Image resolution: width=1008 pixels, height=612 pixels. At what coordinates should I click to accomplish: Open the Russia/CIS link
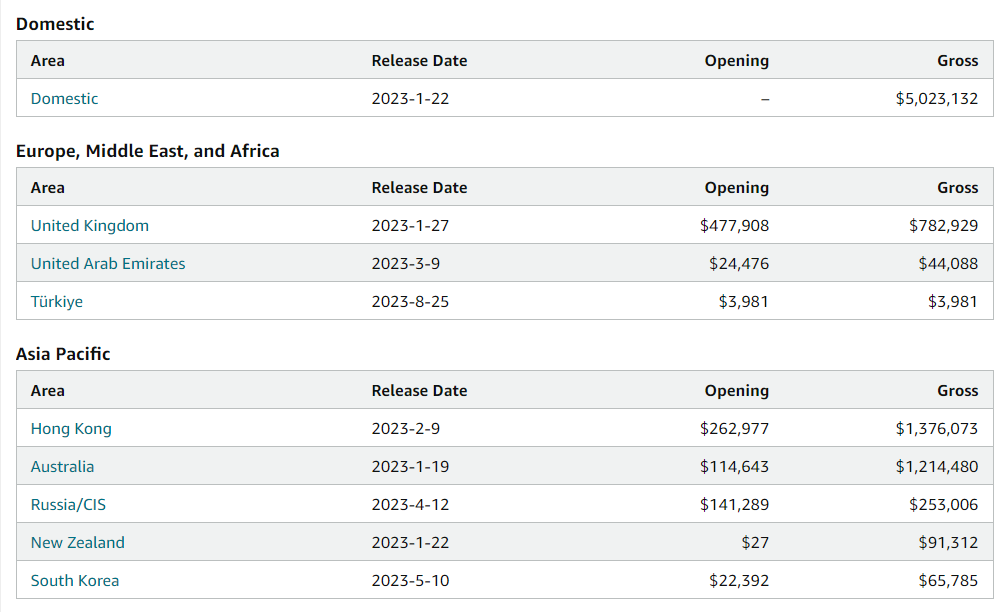[68, 505]
